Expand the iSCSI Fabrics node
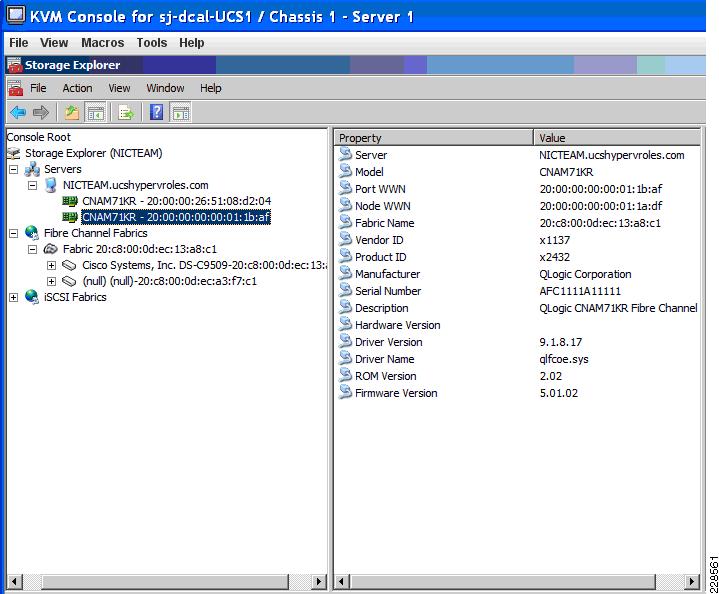The width and height of the screenshot is (719, 594). (x=14, y=297)
